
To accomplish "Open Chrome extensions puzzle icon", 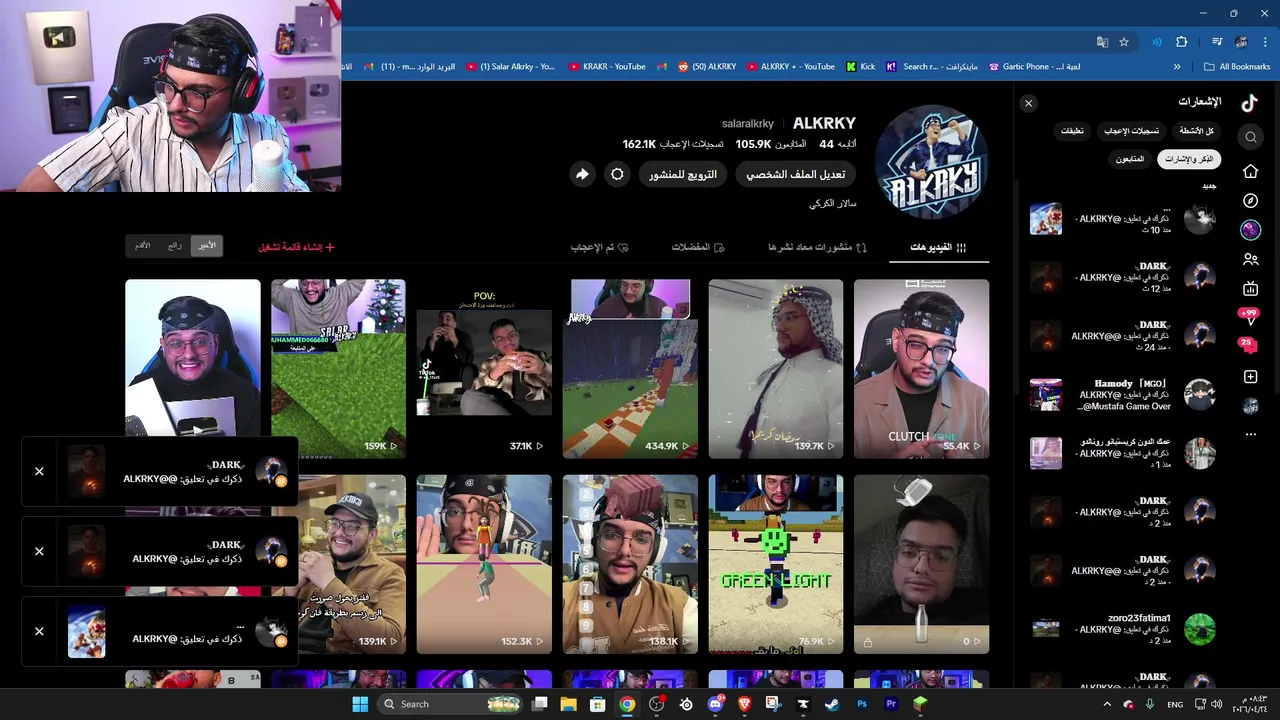I will (x=1182, y=42).
